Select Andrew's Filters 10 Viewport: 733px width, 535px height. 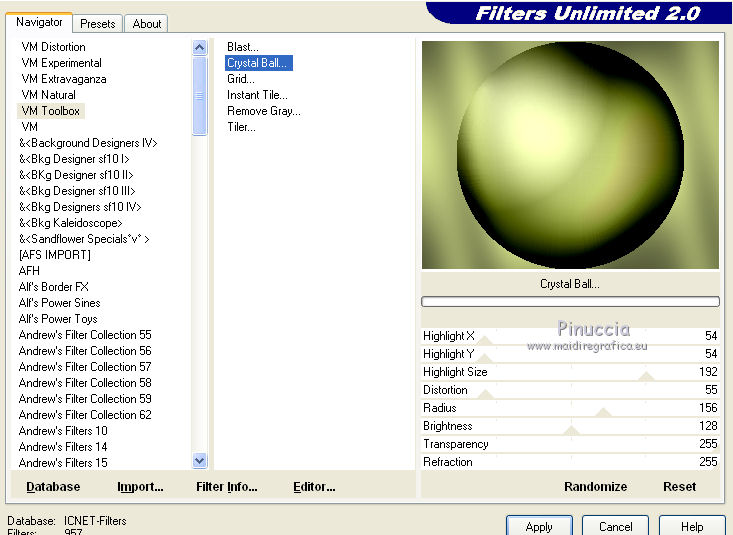click(63, 431)
